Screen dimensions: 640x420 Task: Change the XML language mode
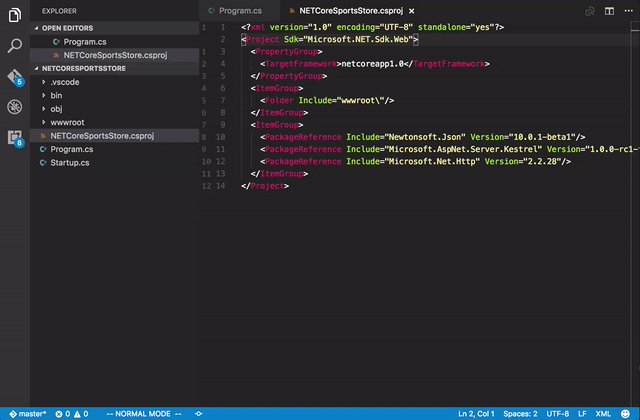coord(603,413)
